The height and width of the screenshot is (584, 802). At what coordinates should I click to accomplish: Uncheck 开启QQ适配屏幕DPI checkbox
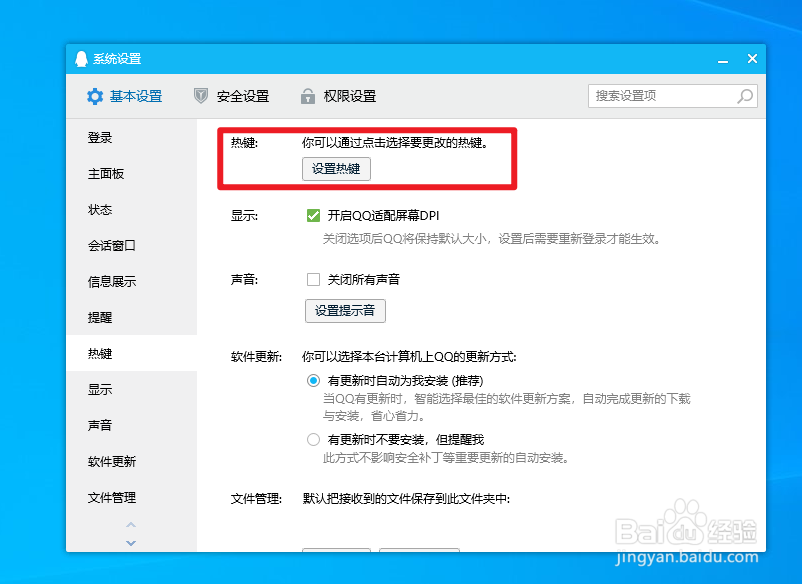coord(313,215)
